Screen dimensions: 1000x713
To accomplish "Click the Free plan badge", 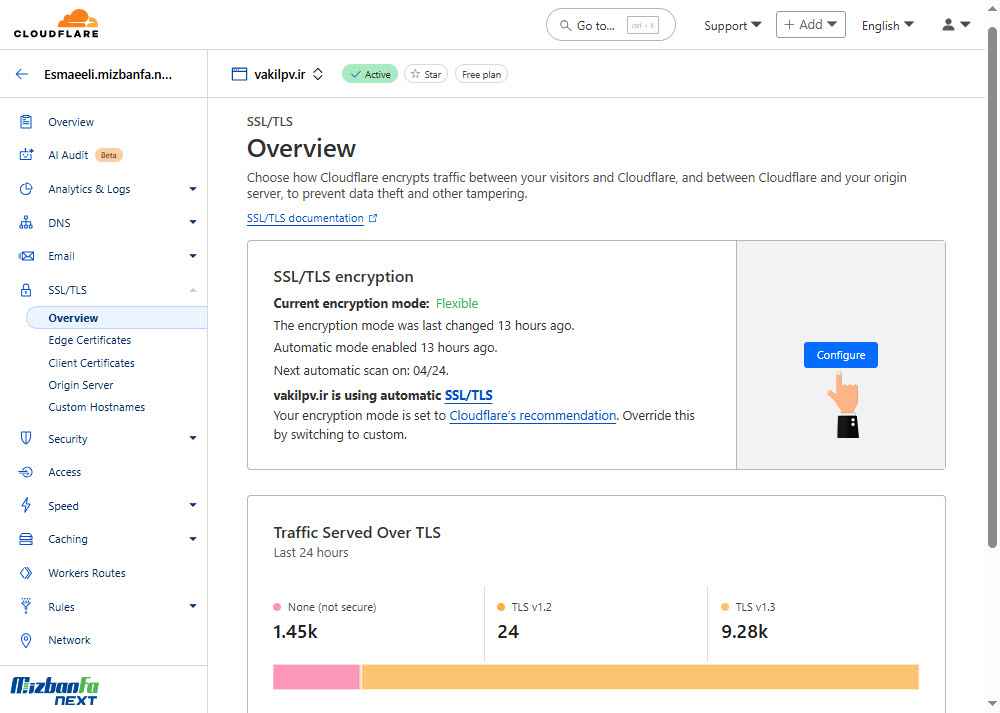I will tap(482, 75).
